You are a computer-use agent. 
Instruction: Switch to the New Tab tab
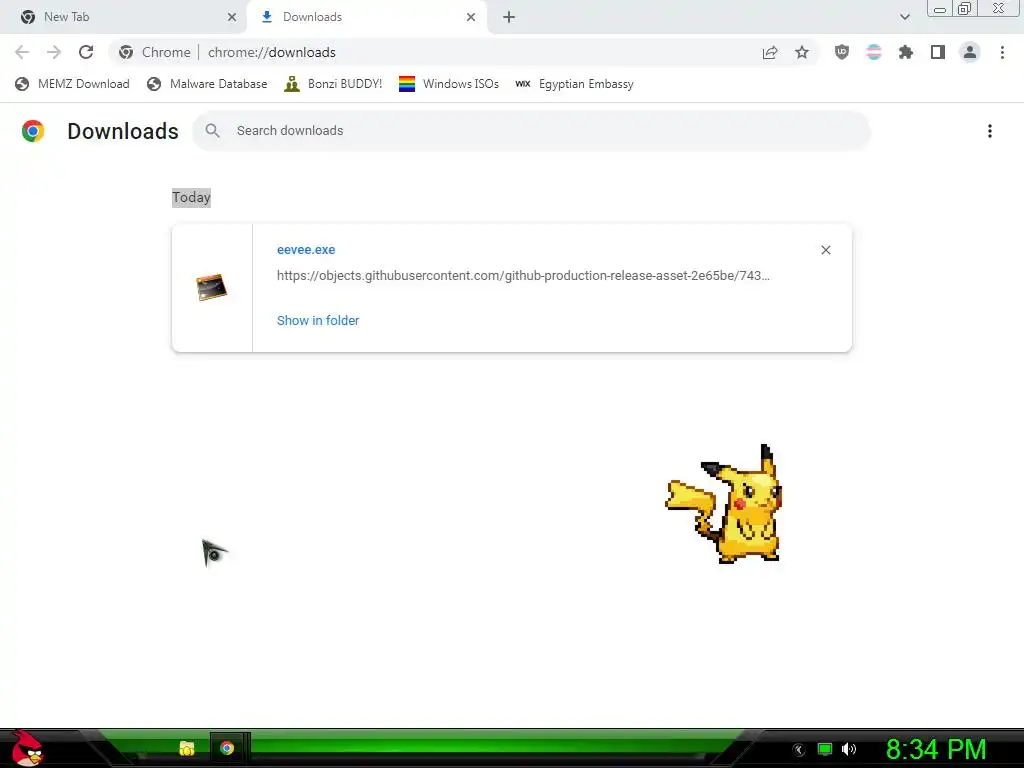pyautogui.click(x=124, y=17)
